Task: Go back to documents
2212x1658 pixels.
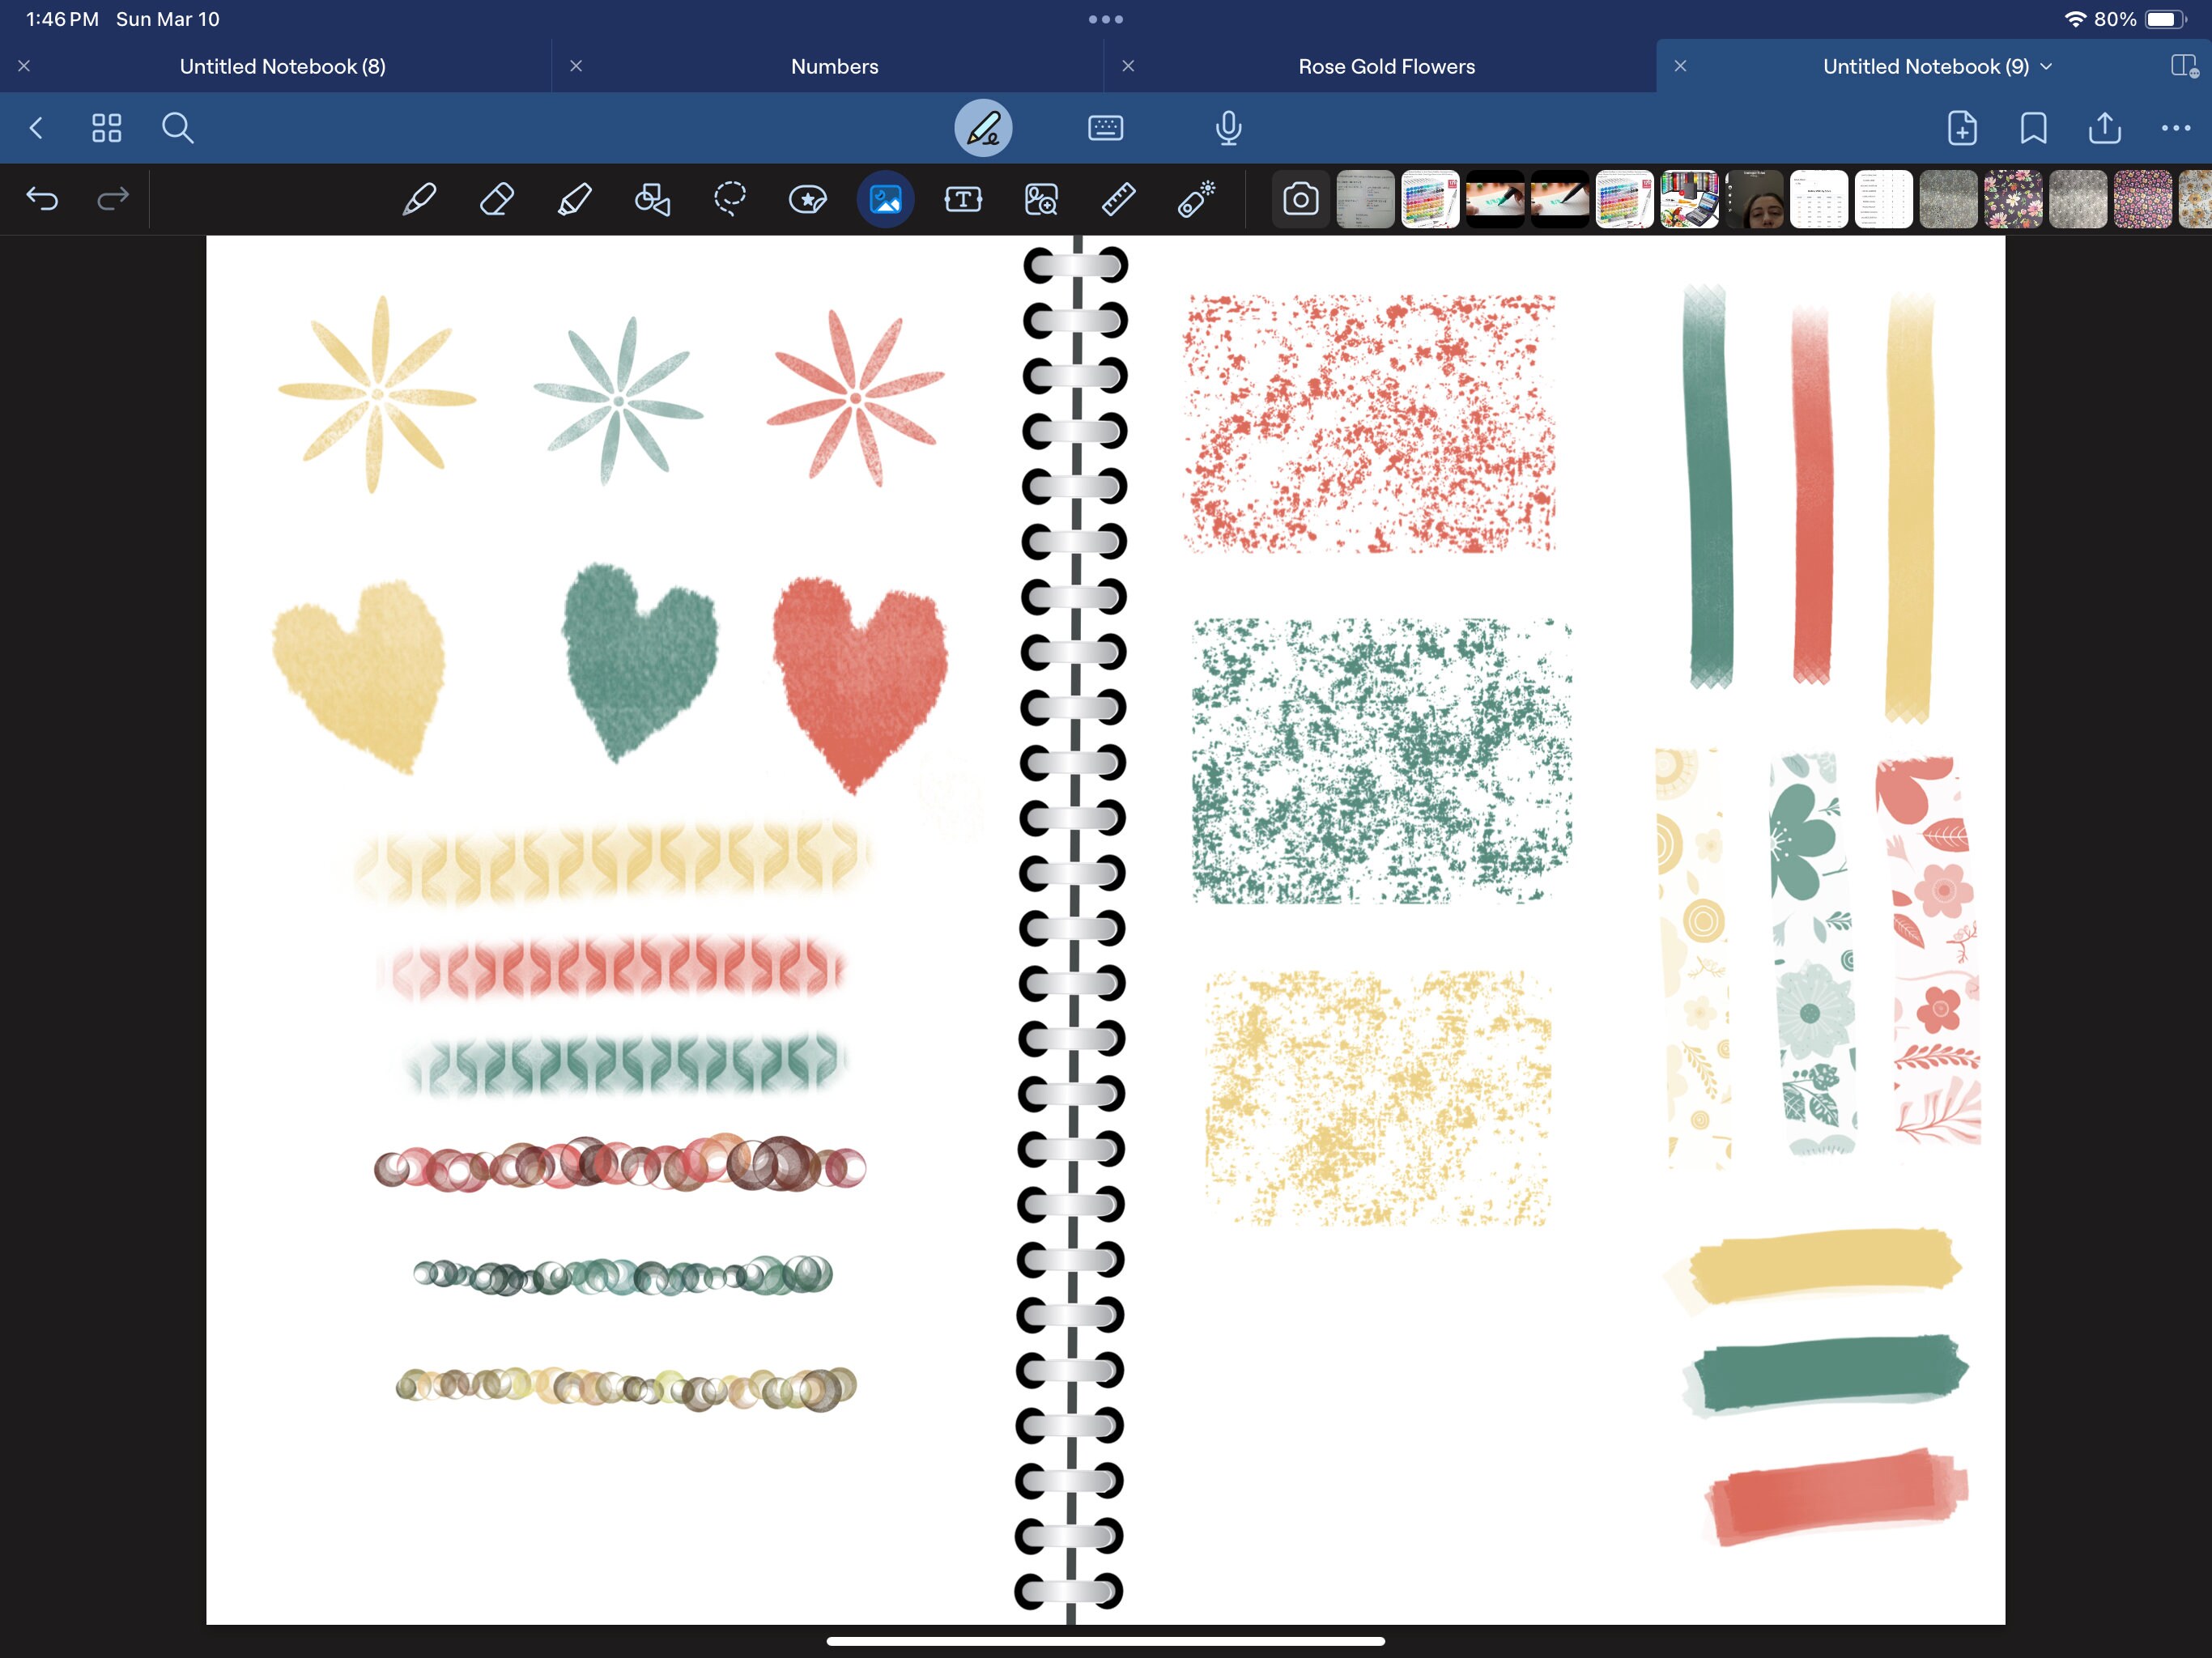Action: click(36, 128)
